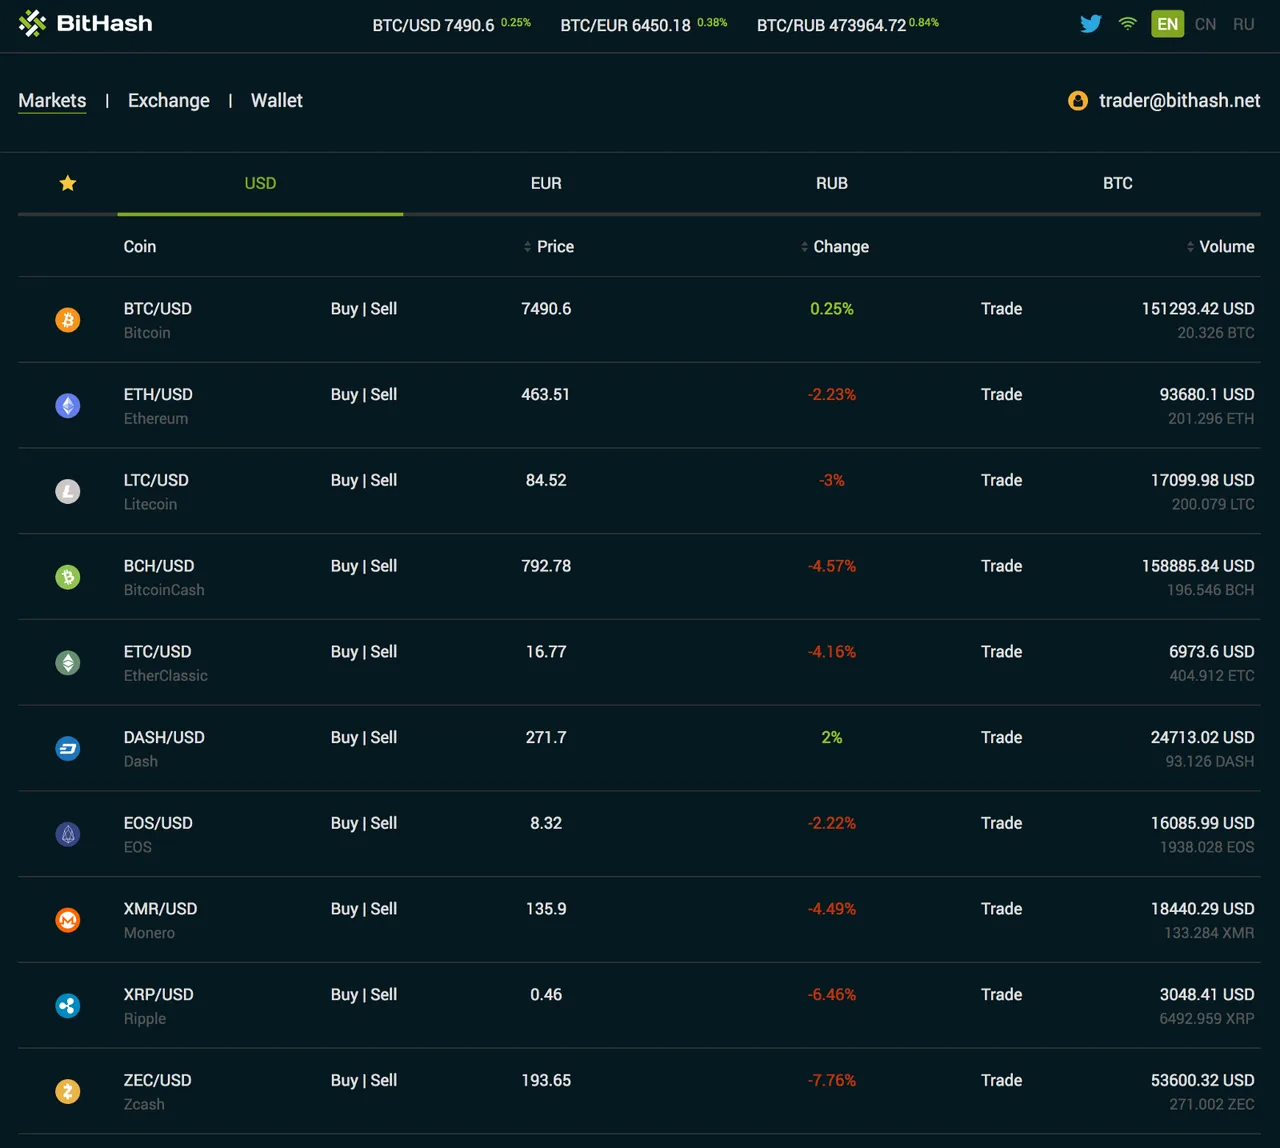Switch language to EN
The width and height of the screenshot is (1280, 1148).
pyautogui.click(x=1168, y=23)
